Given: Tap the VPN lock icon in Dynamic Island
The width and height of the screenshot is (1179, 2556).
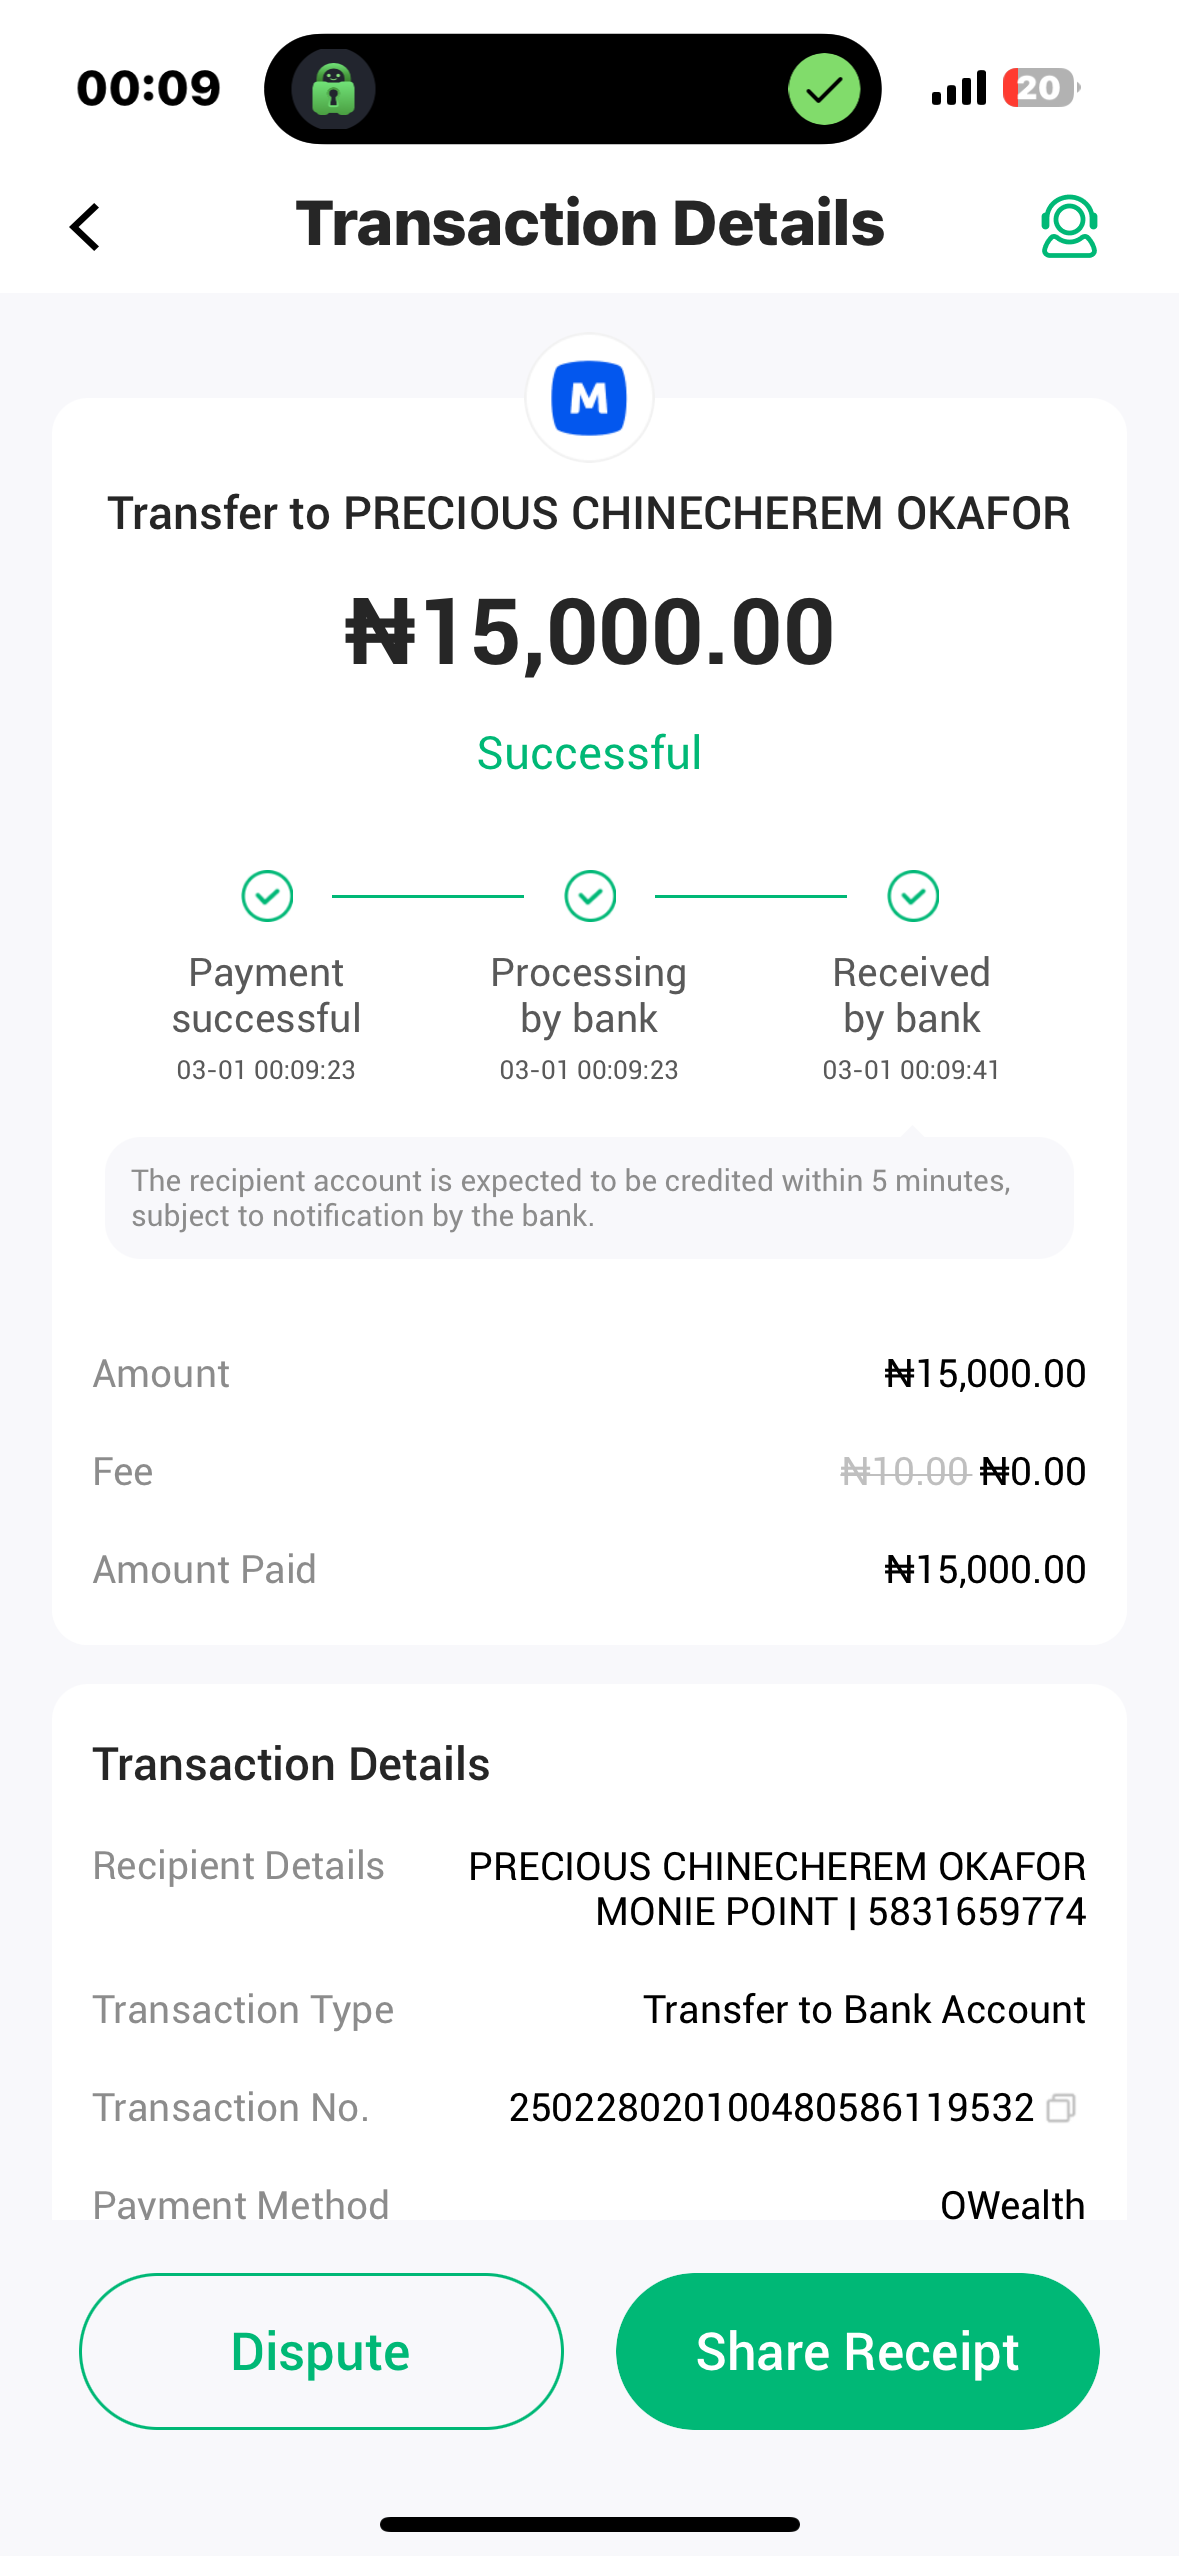Looking at the screenshot, I should [334, 89].
